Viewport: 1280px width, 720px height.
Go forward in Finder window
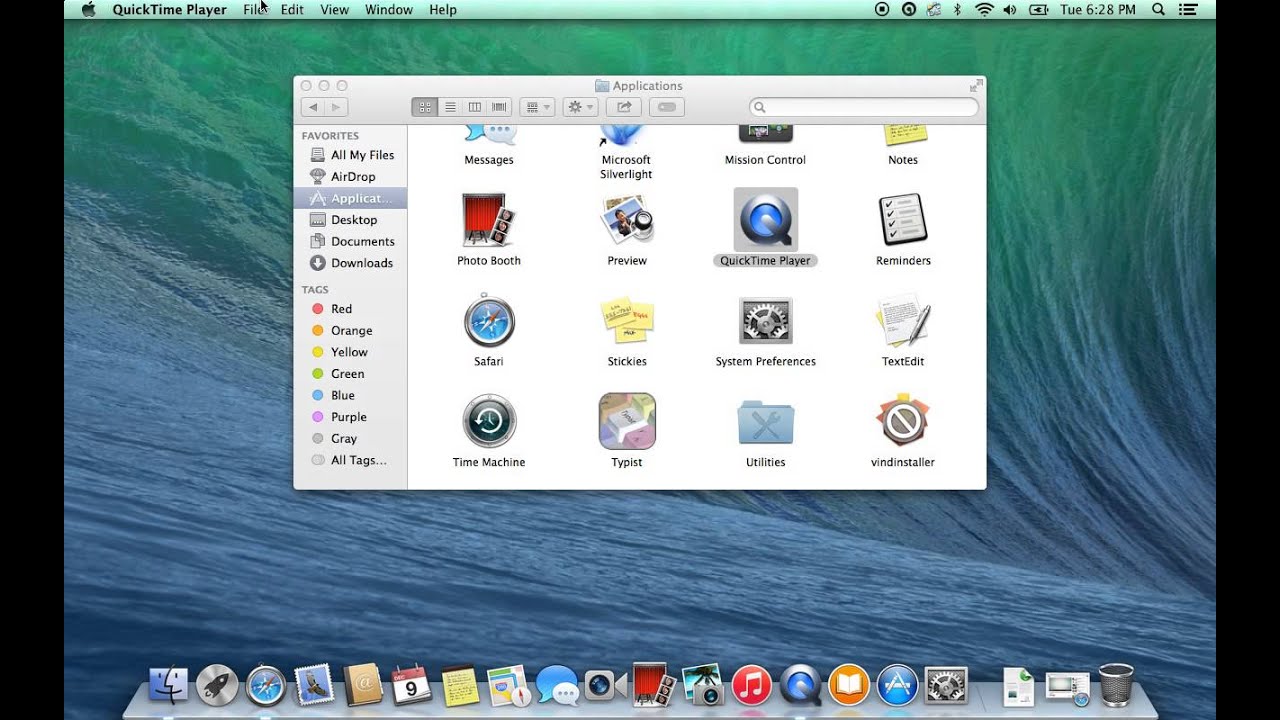tap(337, 107)
